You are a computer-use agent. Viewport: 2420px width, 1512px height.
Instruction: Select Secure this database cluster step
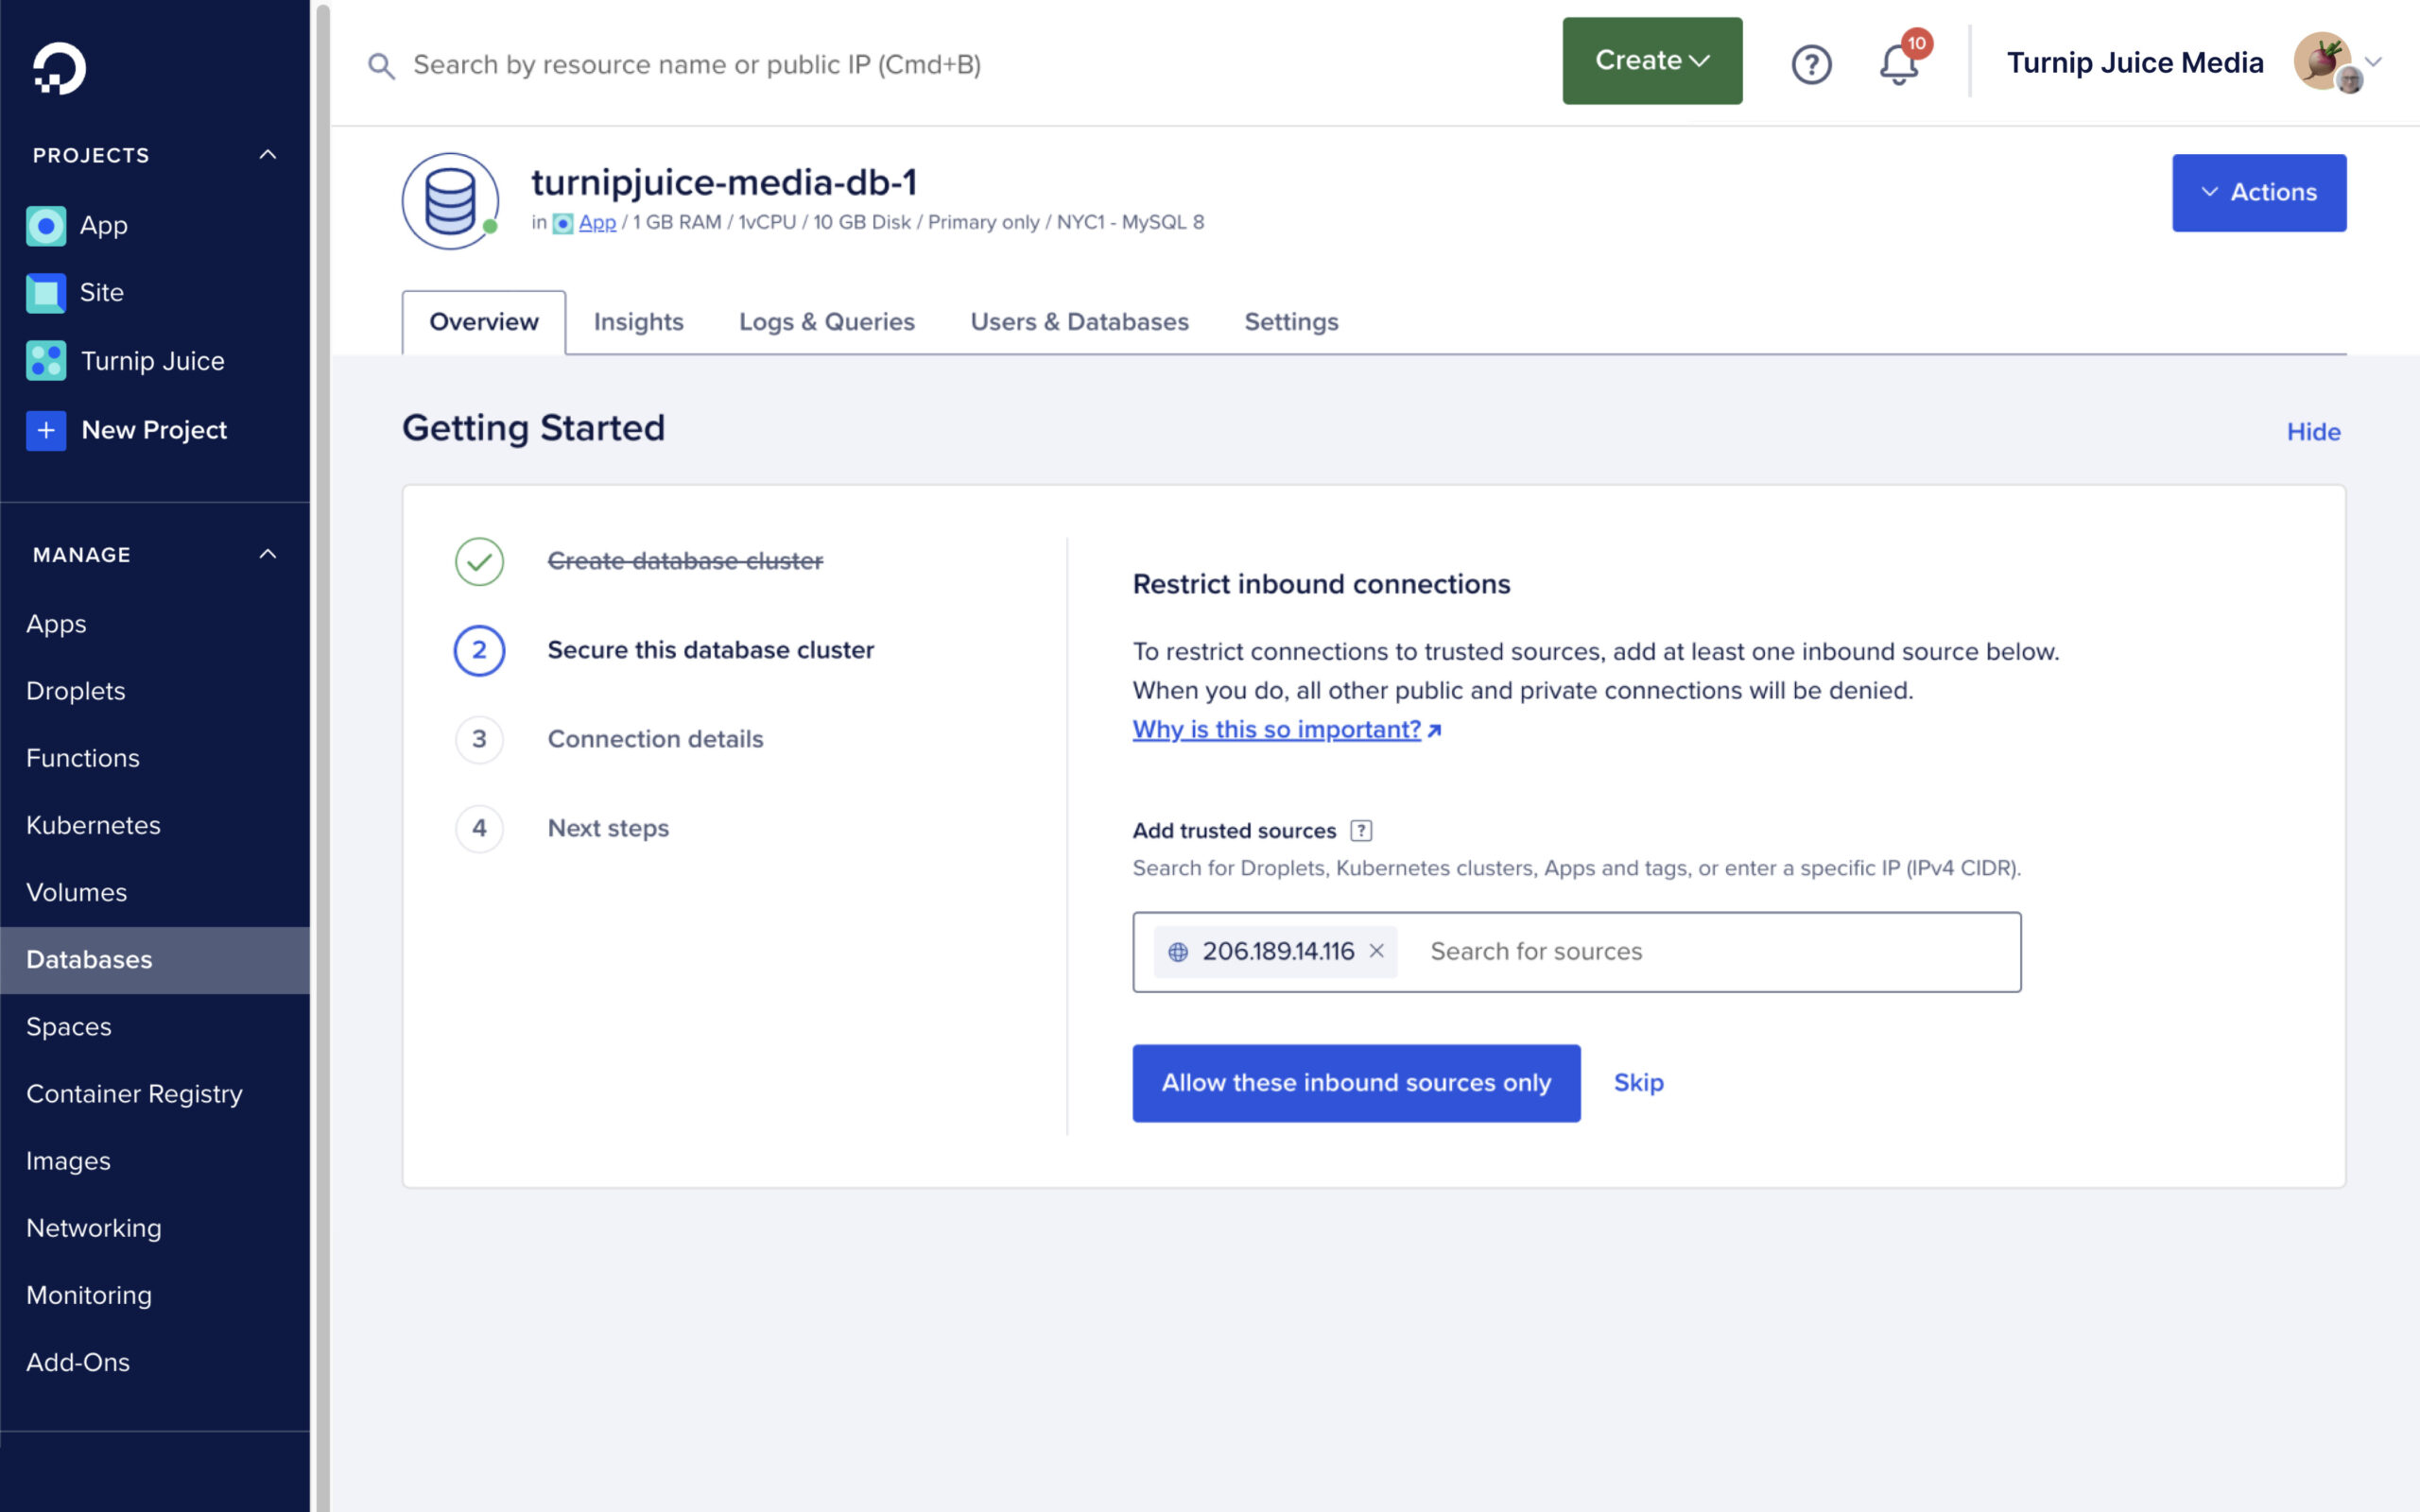pyautogui.click(x=710, y=650)
